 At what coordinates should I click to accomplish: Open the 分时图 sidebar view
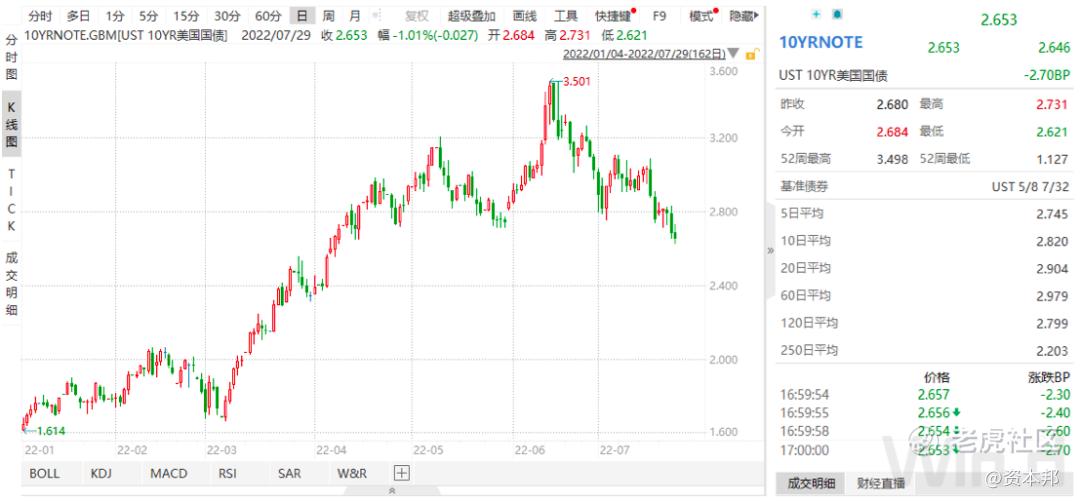(12, 57)
